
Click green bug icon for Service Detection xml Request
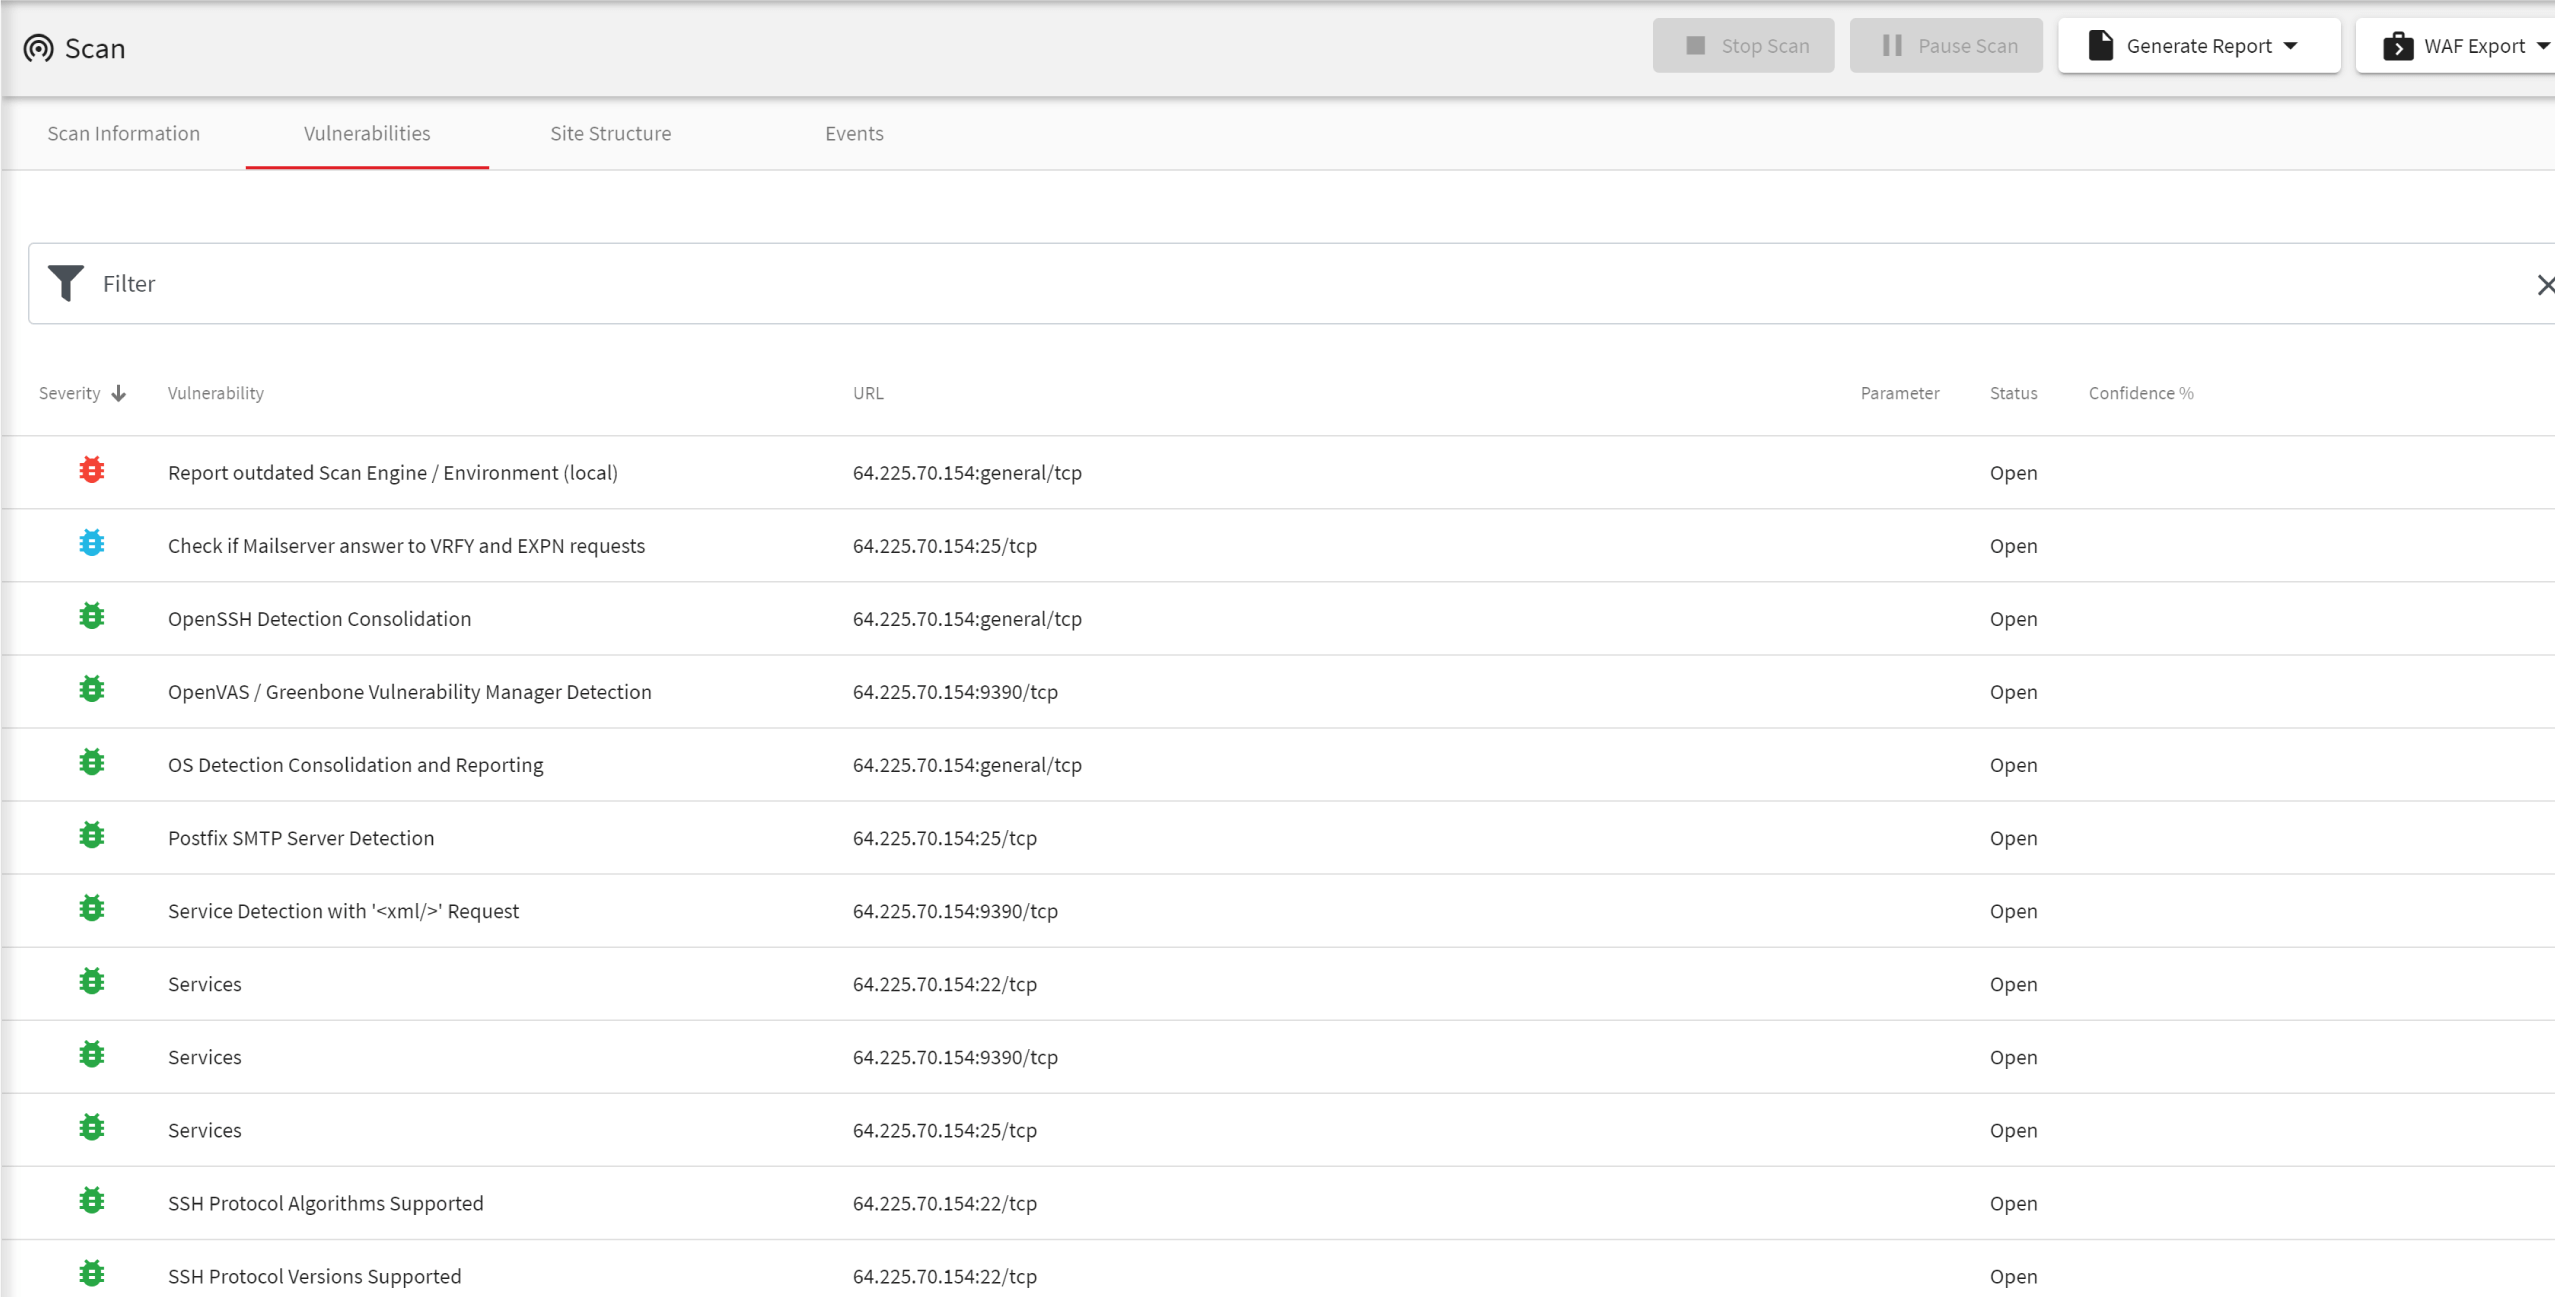[x=92, y=908]
